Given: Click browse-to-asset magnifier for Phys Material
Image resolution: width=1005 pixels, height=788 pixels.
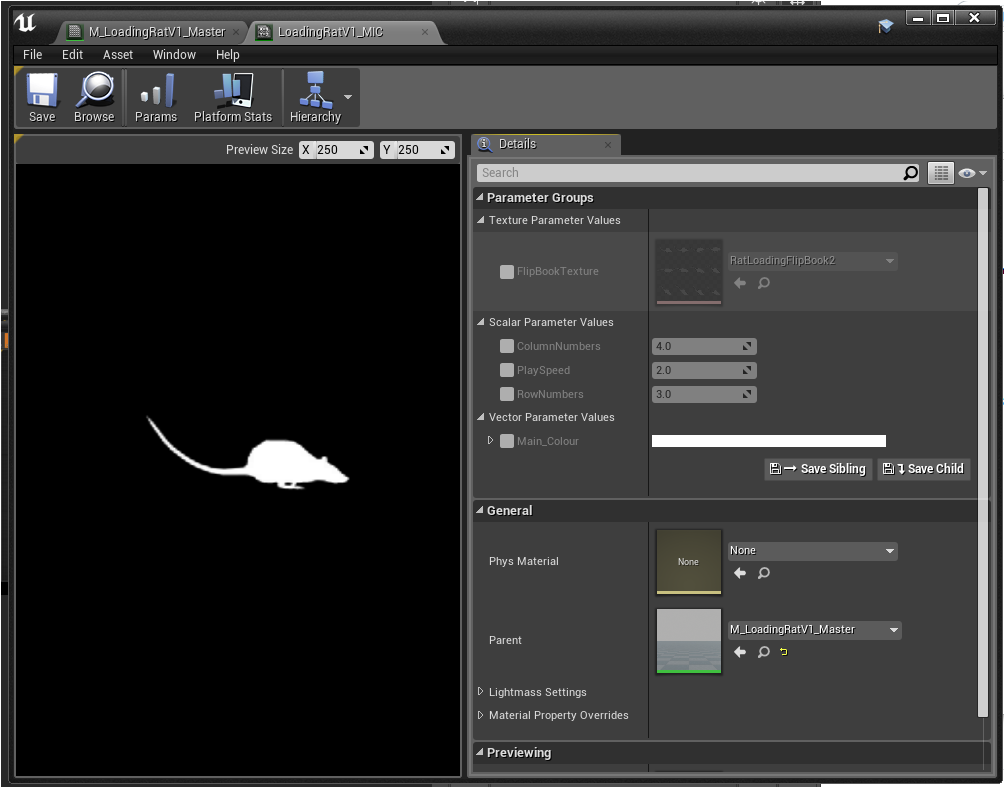Looking at the screenshot, I should 763,573.
